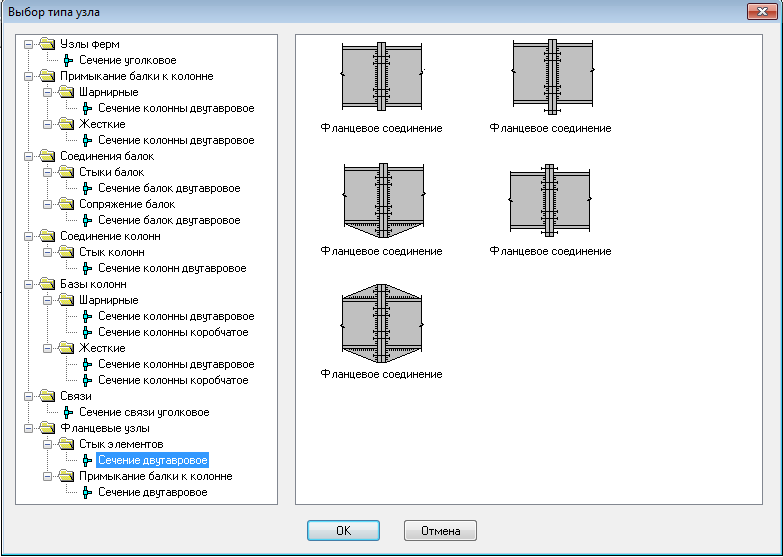783x557 pixels.
Task: Collapse the Фланцевые узлы branch
Action: point(28,428)
